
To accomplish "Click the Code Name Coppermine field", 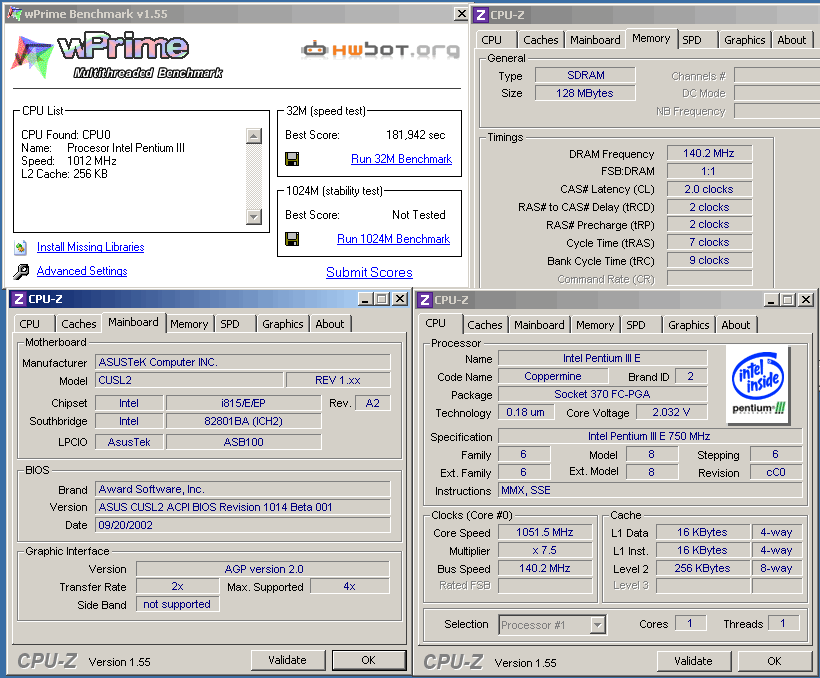I will 553,376.
